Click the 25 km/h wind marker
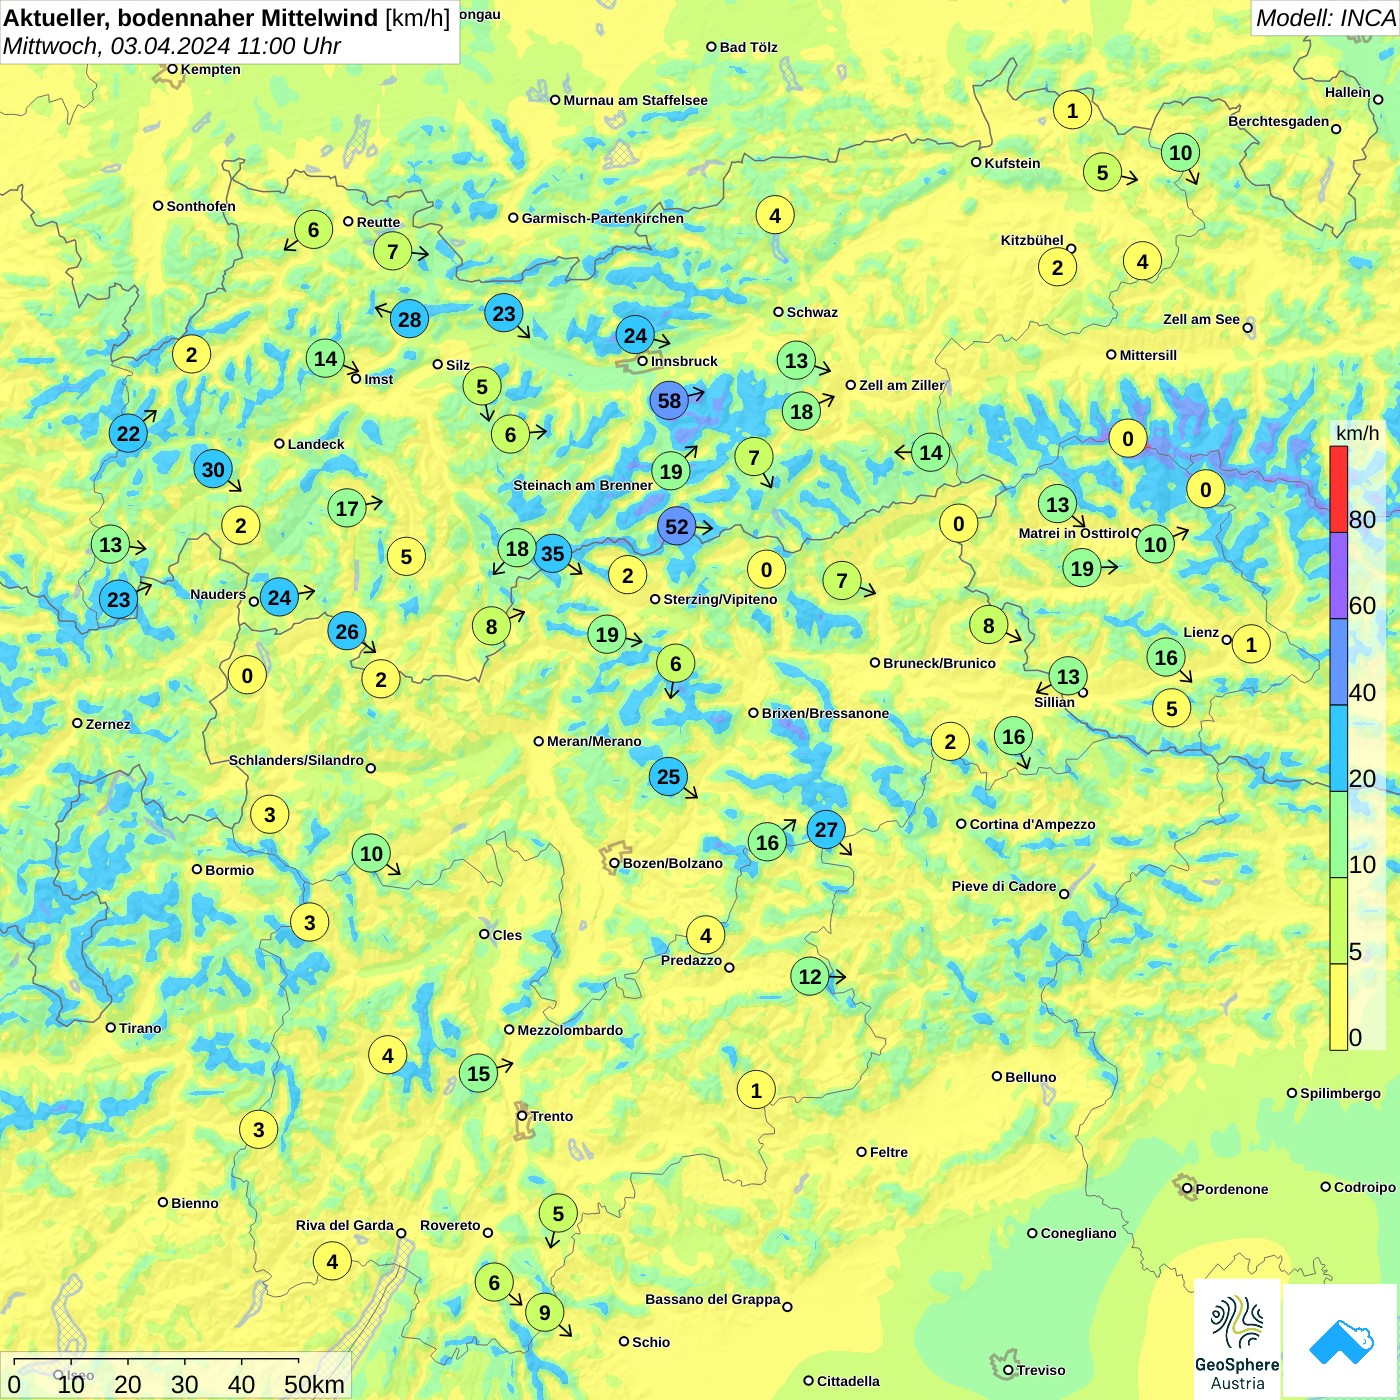This screenshot has width=1400, height=1400. (x=668, y=776)
